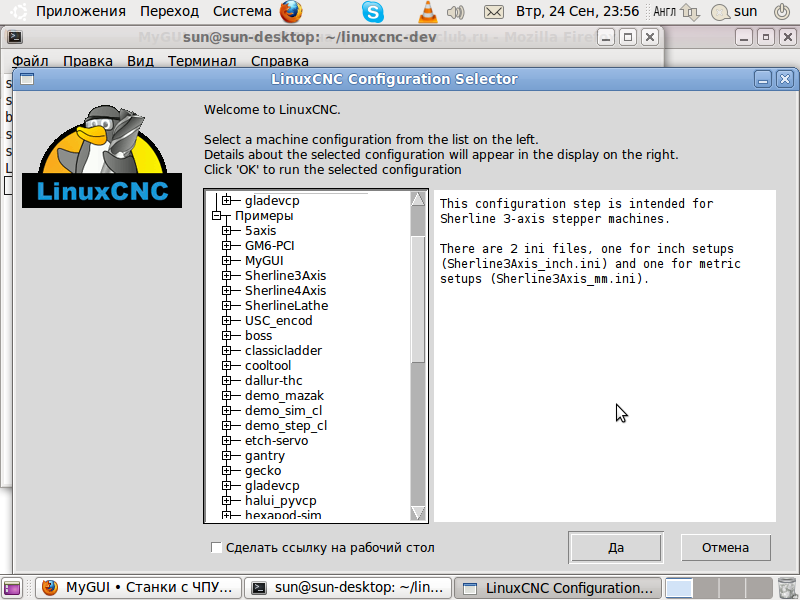
Task: Show desktop using bottom-left panel icon
Action: point(11,588)
